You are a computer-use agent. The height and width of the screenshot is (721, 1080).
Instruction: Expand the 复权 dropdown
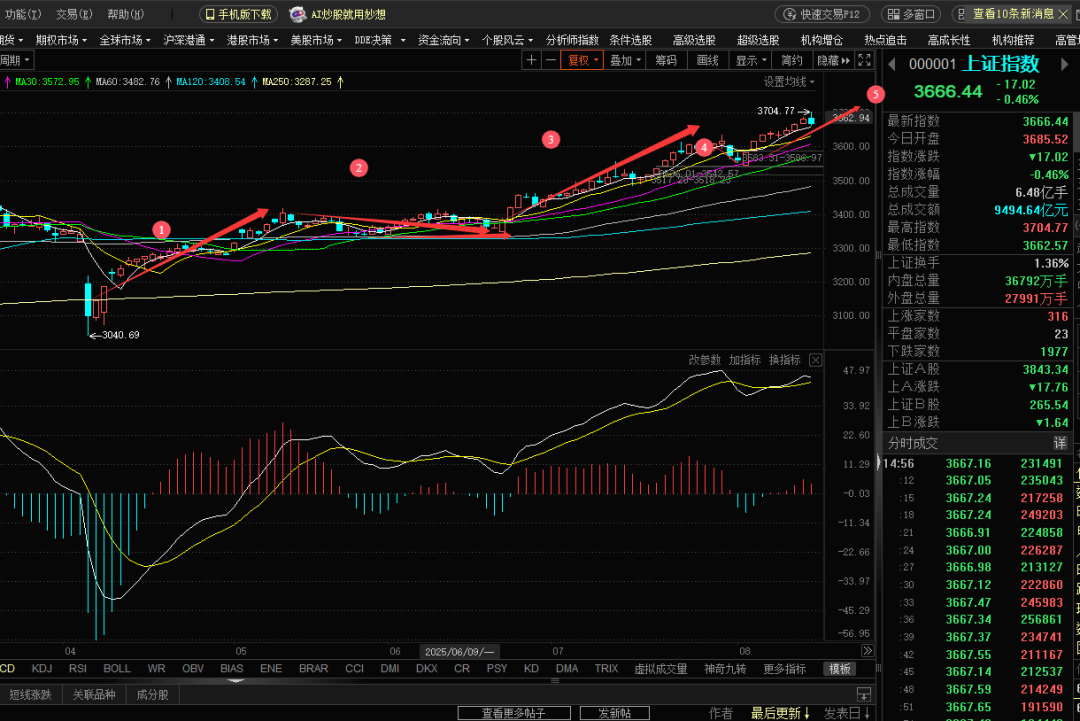(584, 60)
